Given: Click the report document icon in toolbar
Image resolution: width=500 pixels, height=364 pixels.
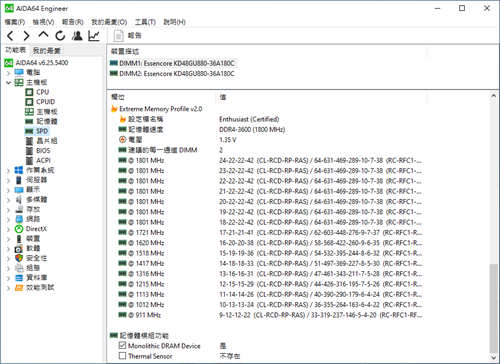Looking at the screenshot, I should pyautogui.click(x=118, y=35).
